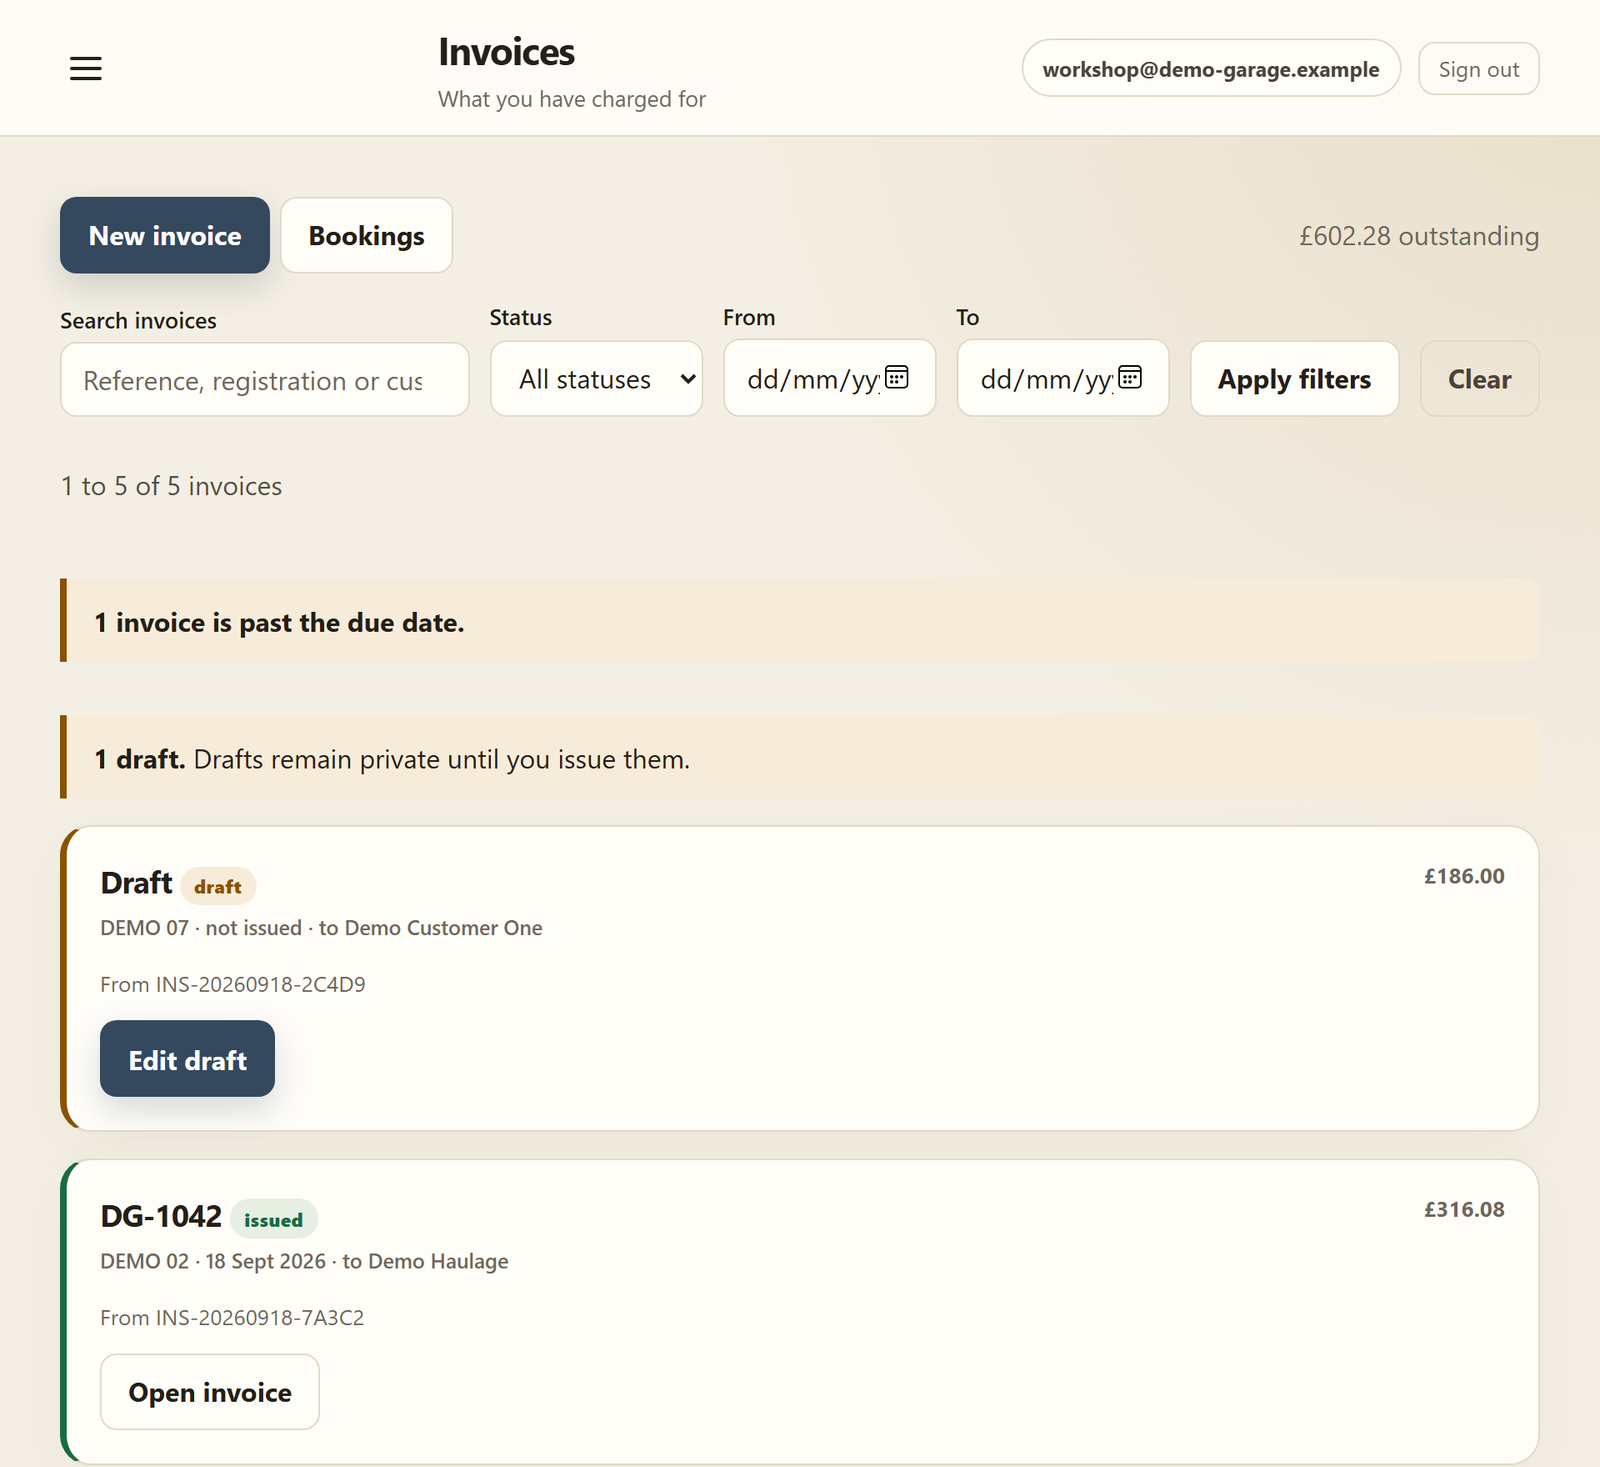Apply filters to invoice list
This screenshot has height=1467, width=1600.
(x=1294, y=379)
